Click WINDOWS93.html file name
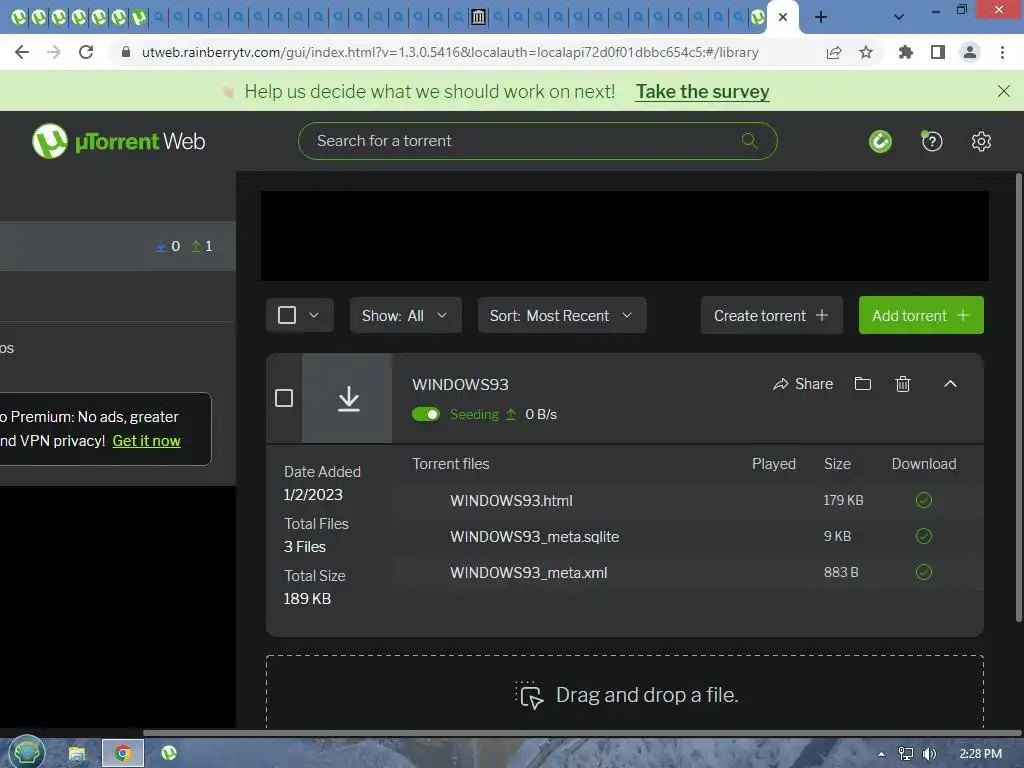 pos(511,500)
